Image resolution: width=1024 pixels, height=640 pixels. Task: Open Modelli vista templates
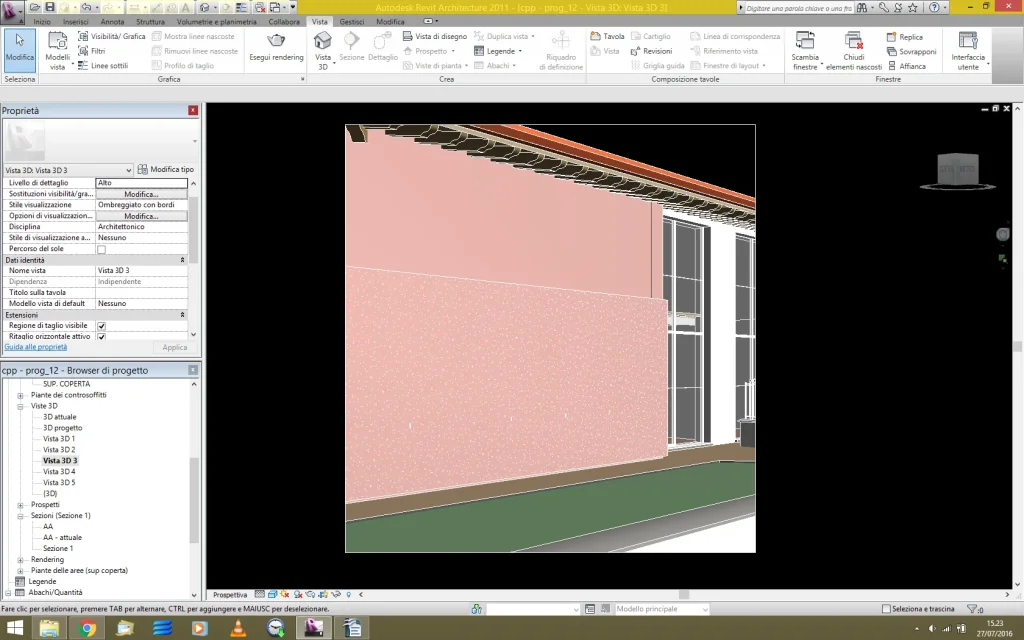(x=57, y=50)
